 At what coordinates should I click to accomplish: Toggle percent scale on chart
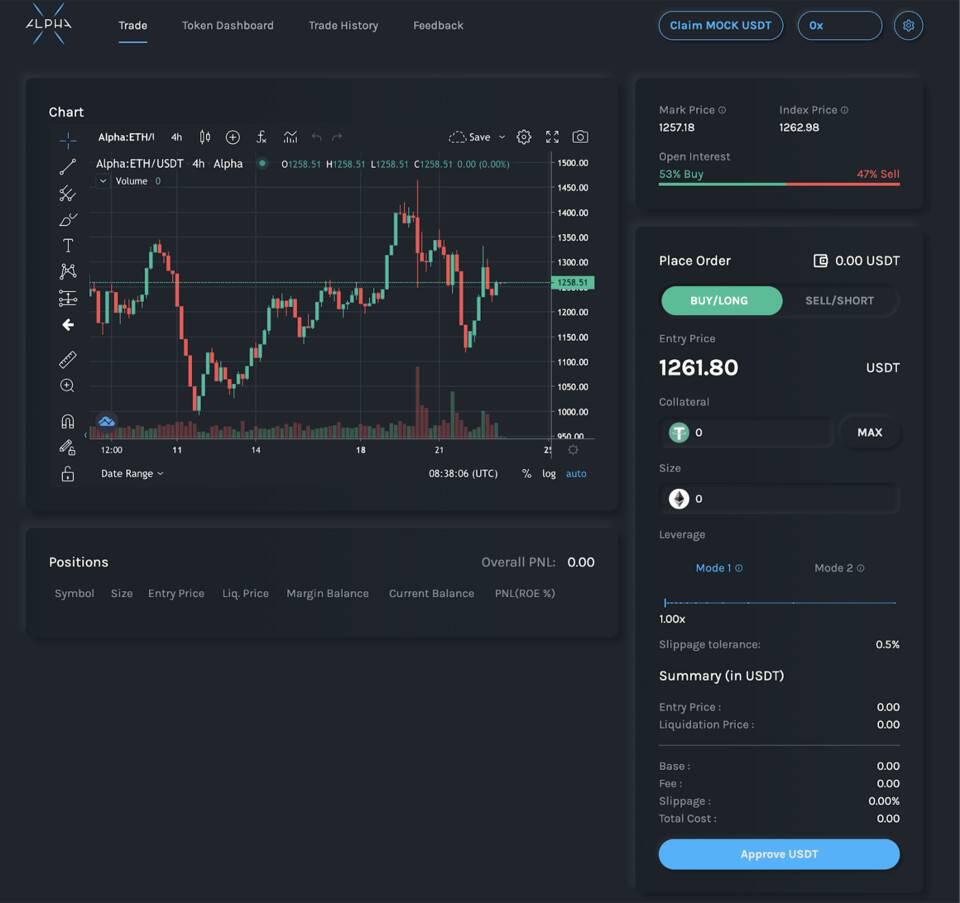click(x=526, y=474)
